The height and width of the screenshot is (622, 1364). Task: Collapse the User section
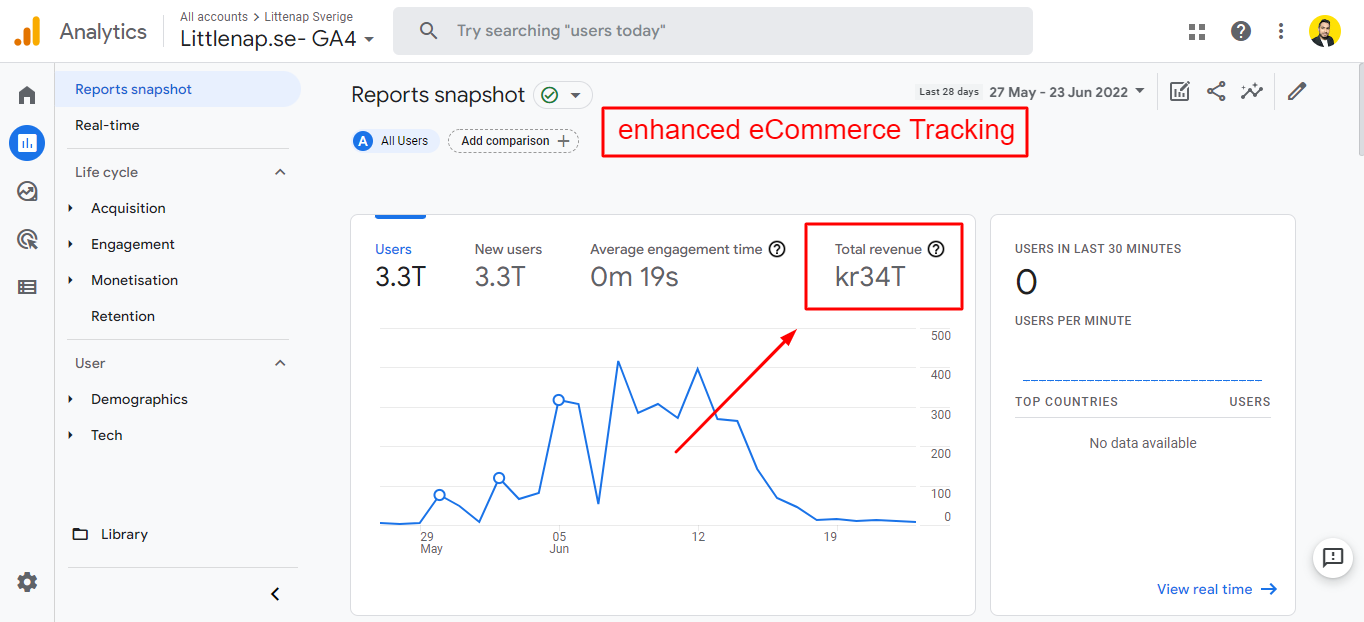pyautogui.click(x=280, y=363)
